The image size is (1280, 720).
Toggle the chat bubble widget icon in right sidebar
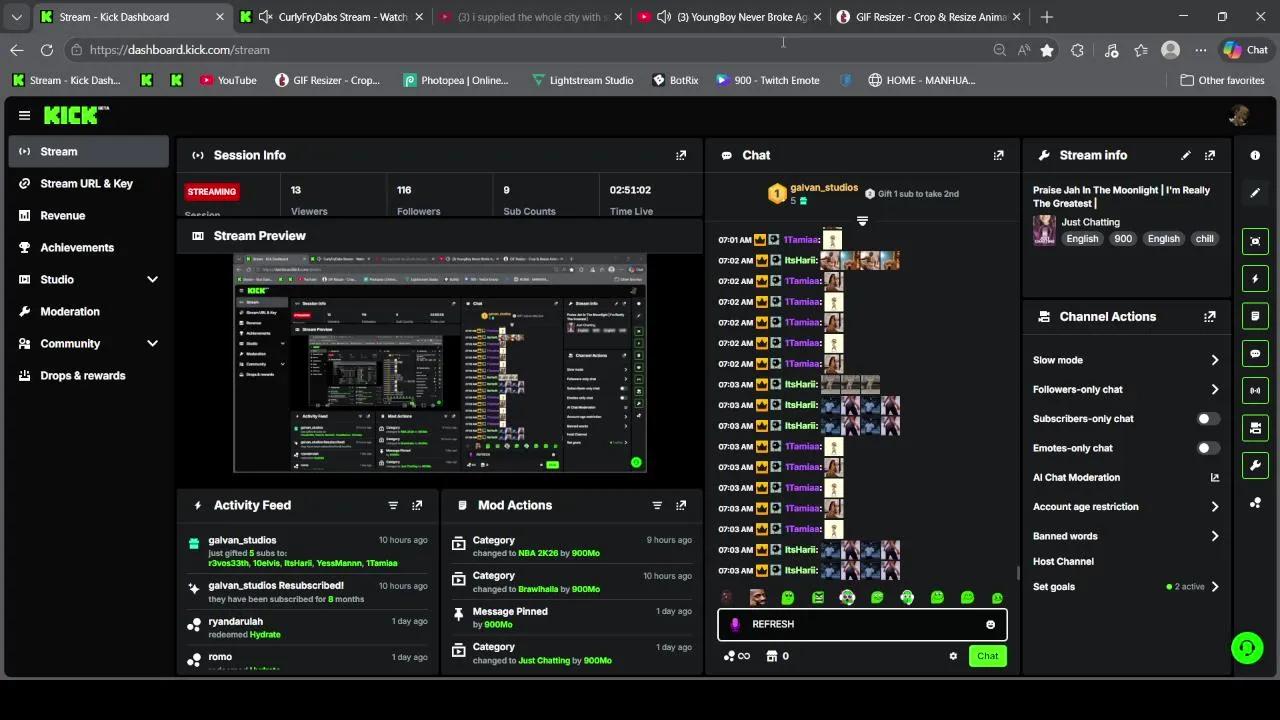coord(1255,353)
